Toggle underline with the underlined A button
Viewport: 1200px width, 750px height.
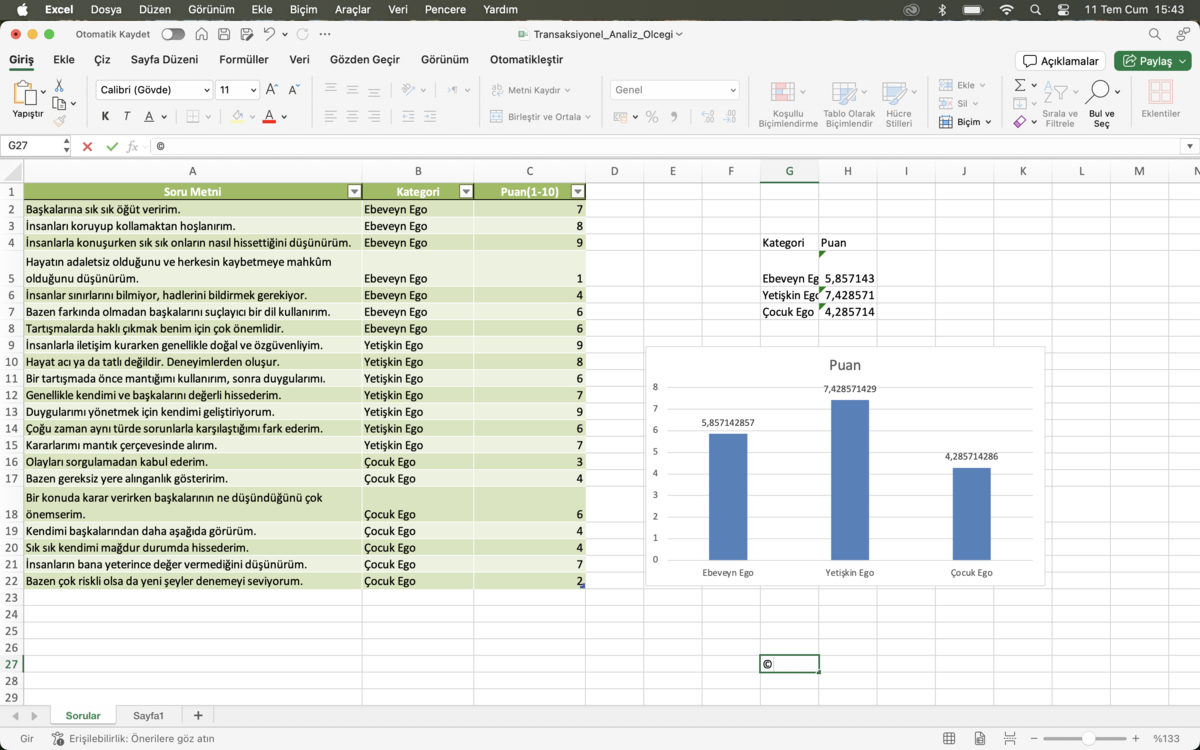coord(149,117)
